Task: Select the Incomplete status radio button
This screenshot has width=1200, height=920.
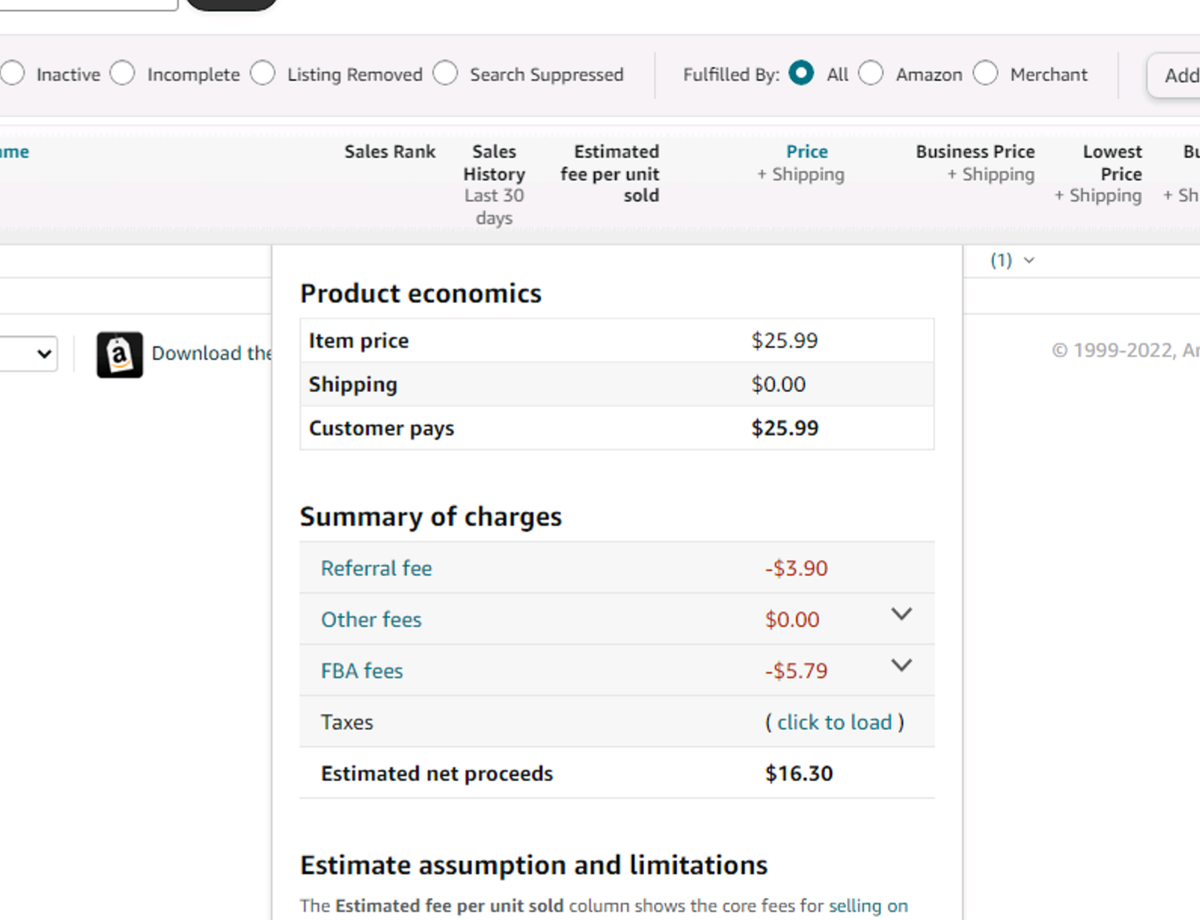Action: tap(123, 74)
